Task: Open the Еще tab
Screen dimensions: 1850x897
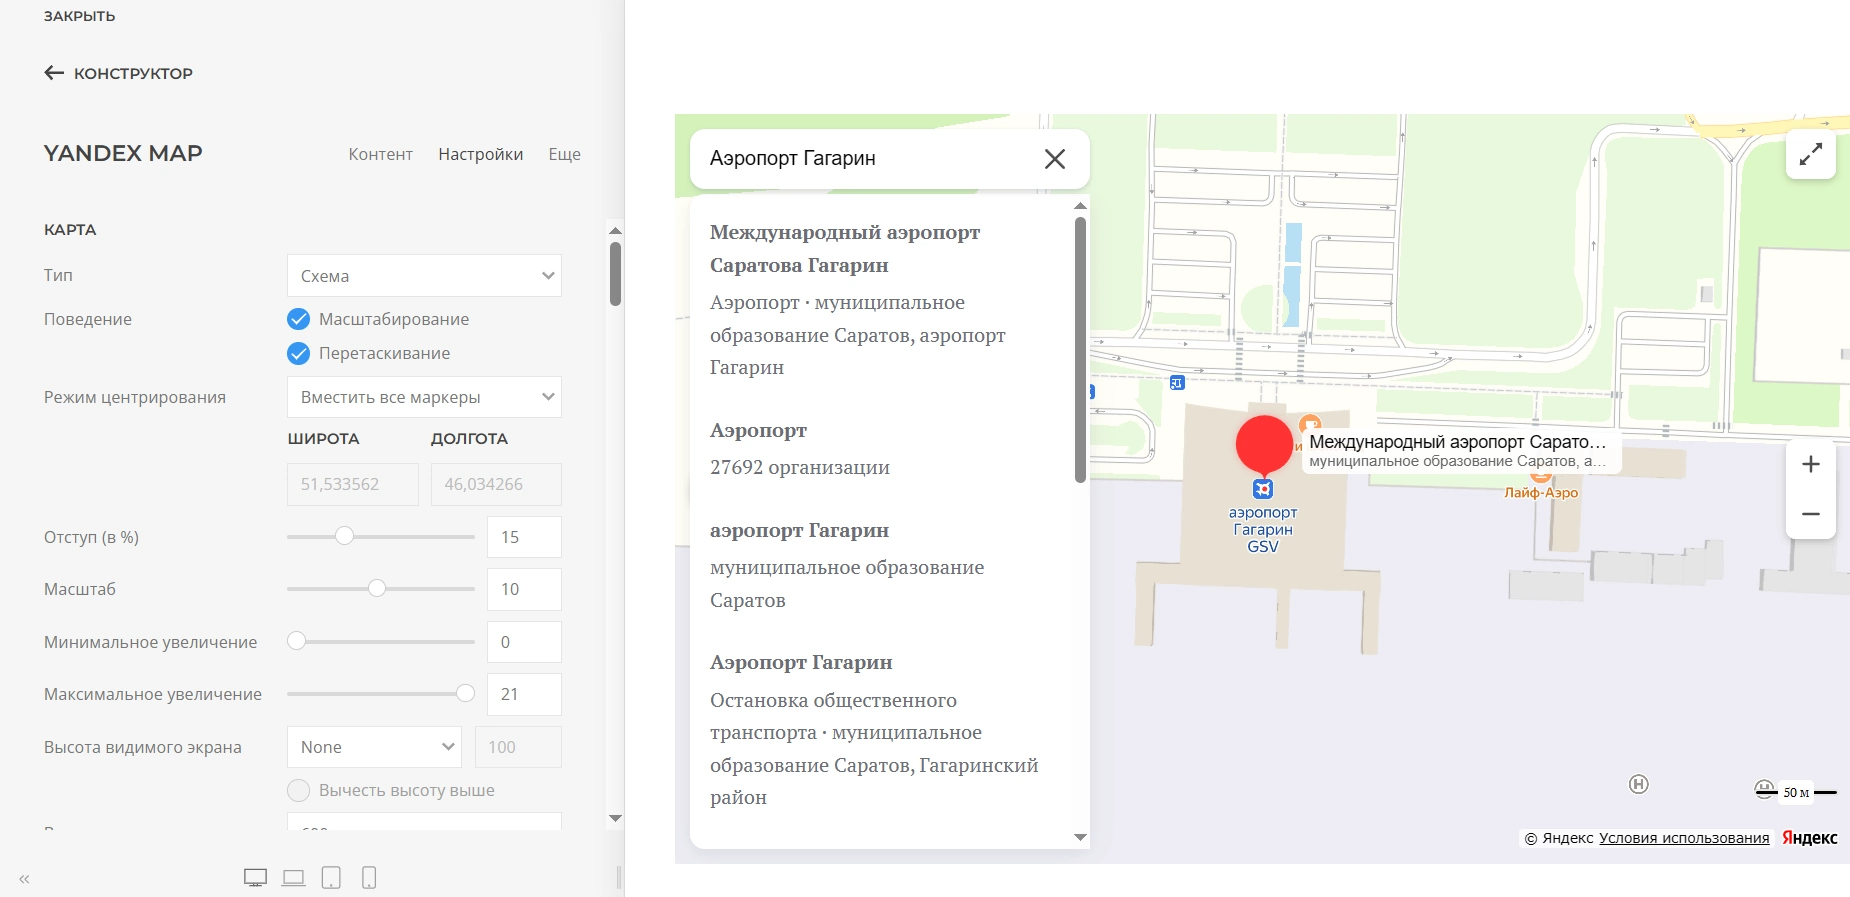Action: click(564, 154)
